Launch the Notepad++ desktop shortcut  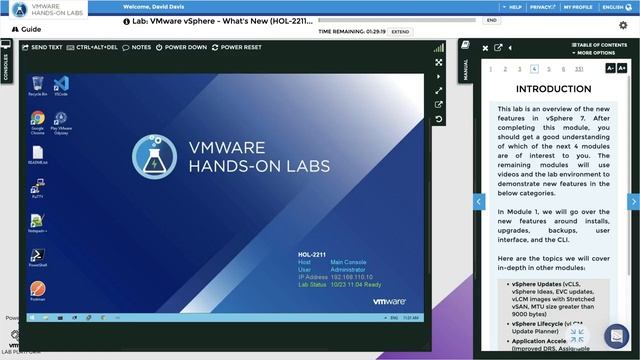pos(38,223)
